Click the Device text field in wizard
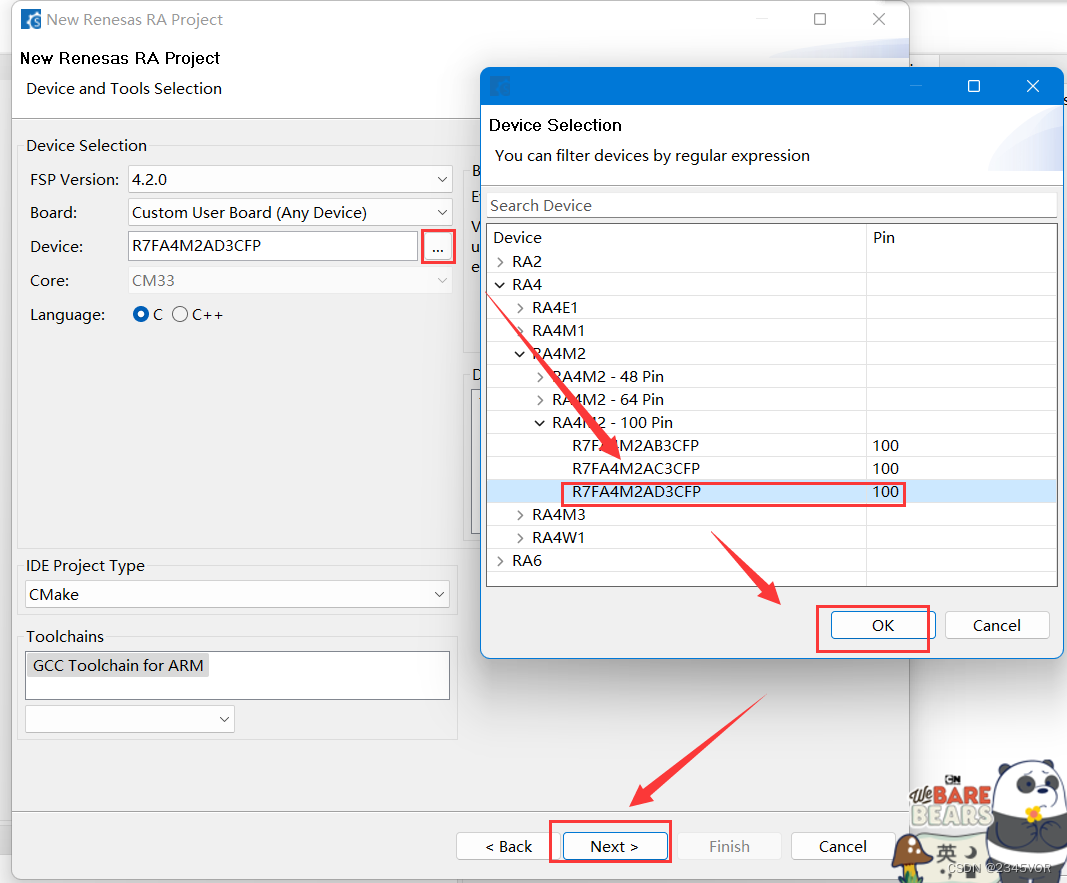 [x=273, y=246]
